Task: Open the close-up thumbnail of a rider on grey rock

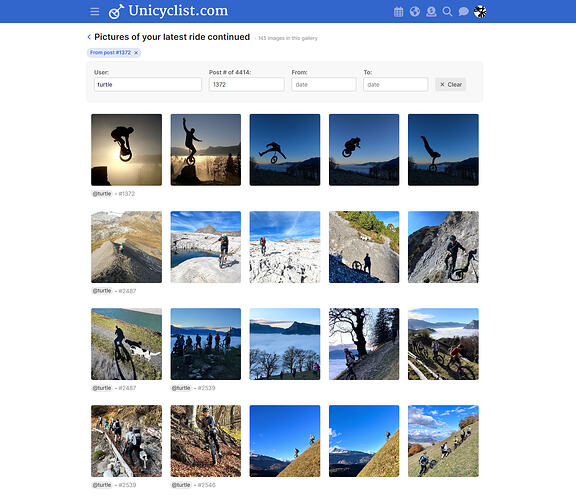Action: click(x=443, y=247)
